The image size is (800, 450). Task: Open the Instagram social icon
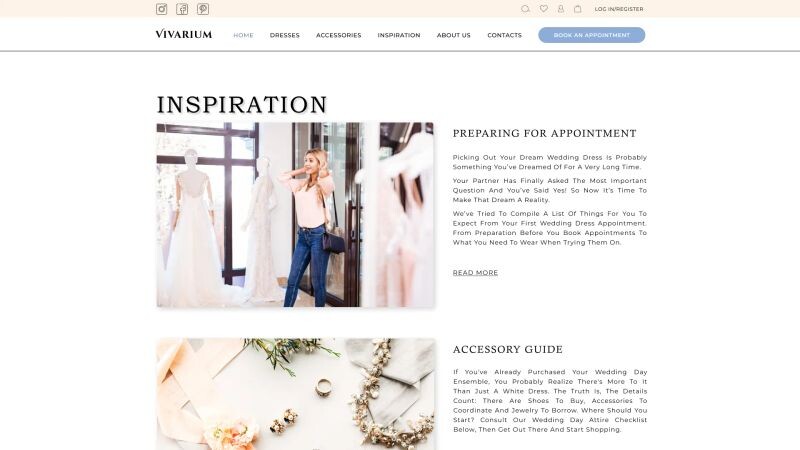pyautogui.click(x=162, y=9)
